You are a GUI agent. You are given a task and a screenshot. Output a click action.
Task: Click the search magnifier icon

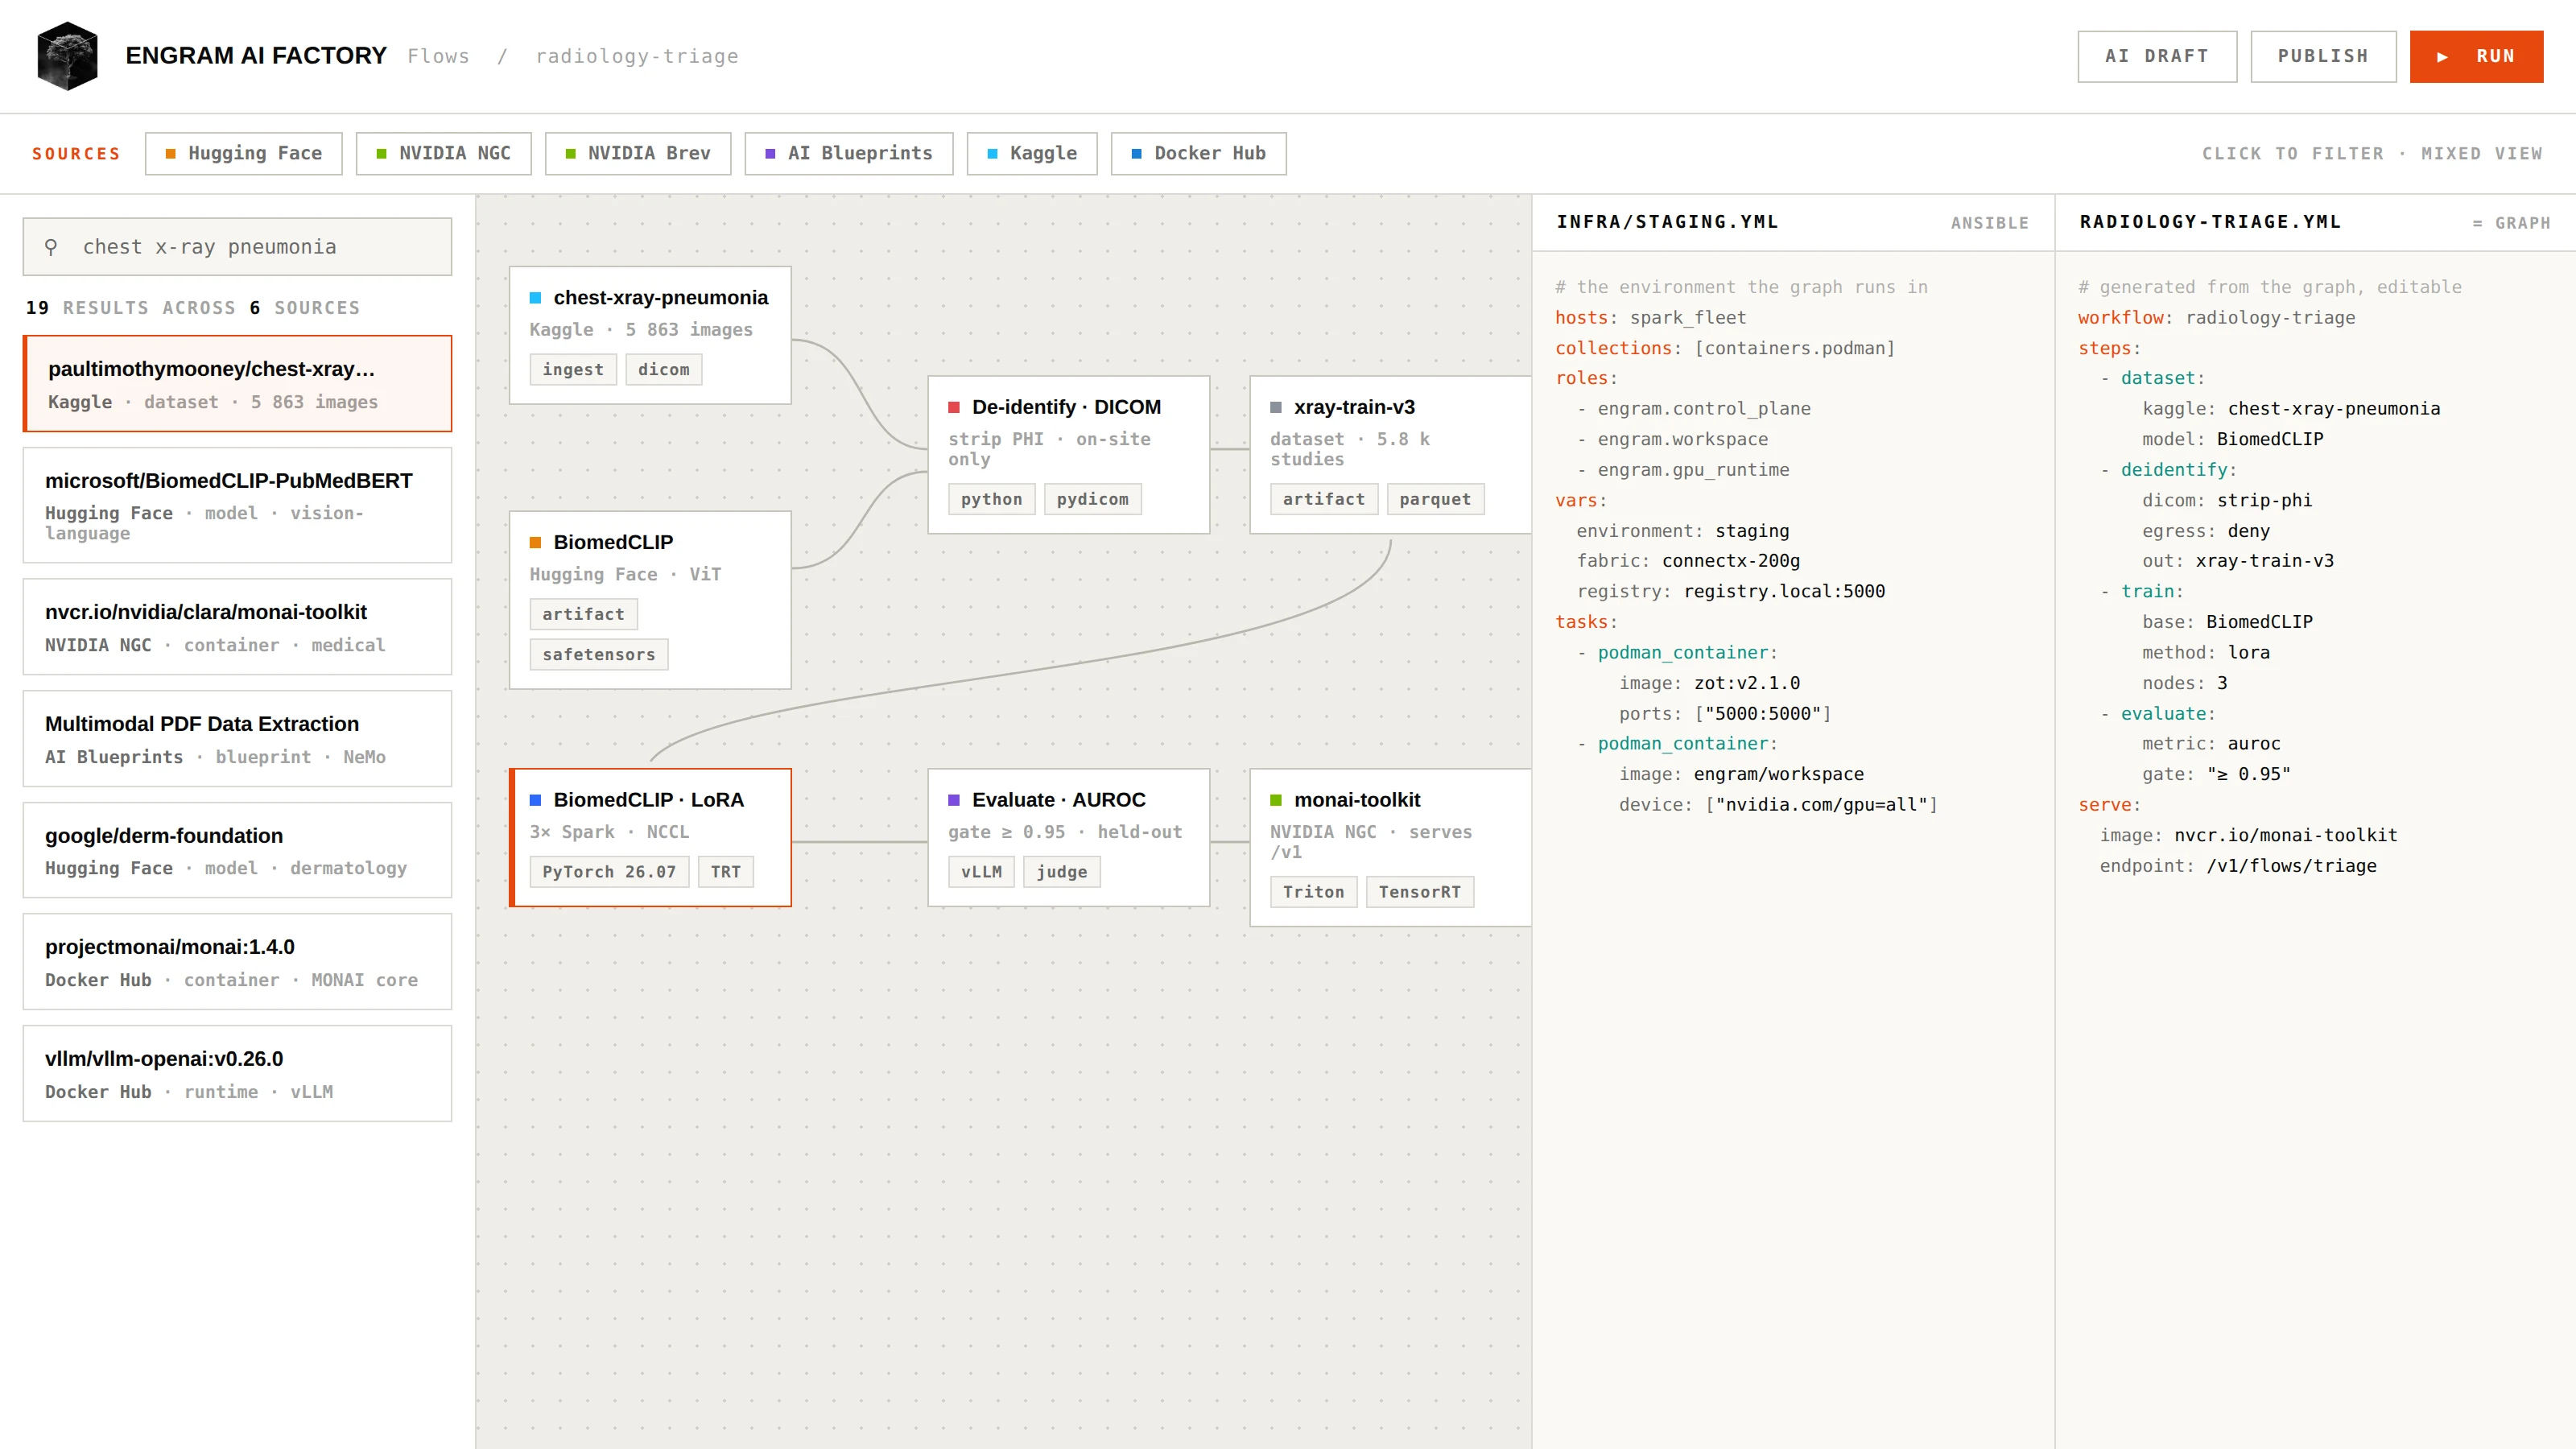coord(51,246)
